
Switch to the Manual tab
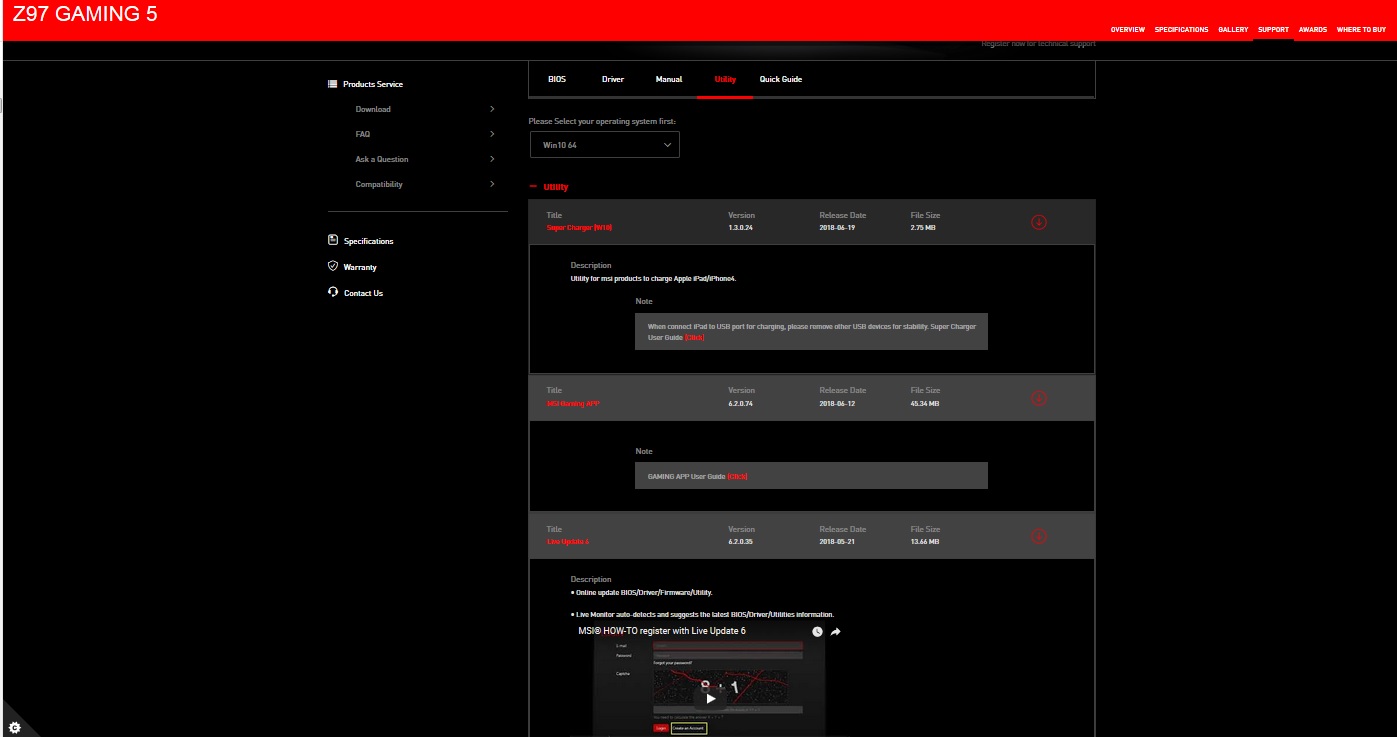669,79
